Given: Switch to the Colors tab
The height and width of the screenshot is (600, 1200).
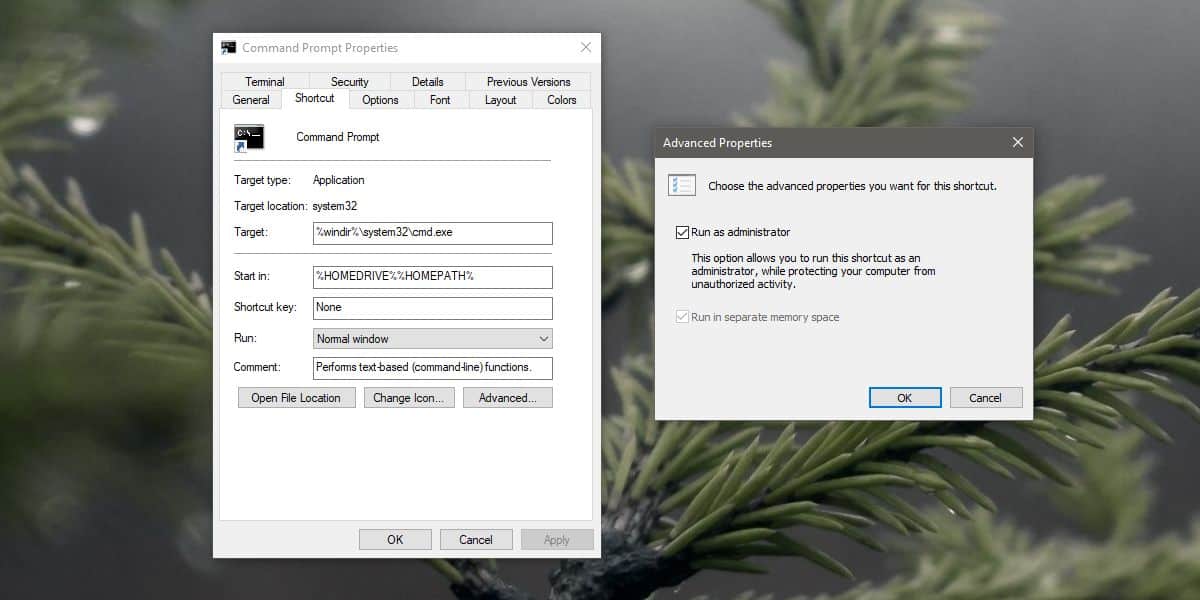Looking at the screenshot, I should pos(562,100).
